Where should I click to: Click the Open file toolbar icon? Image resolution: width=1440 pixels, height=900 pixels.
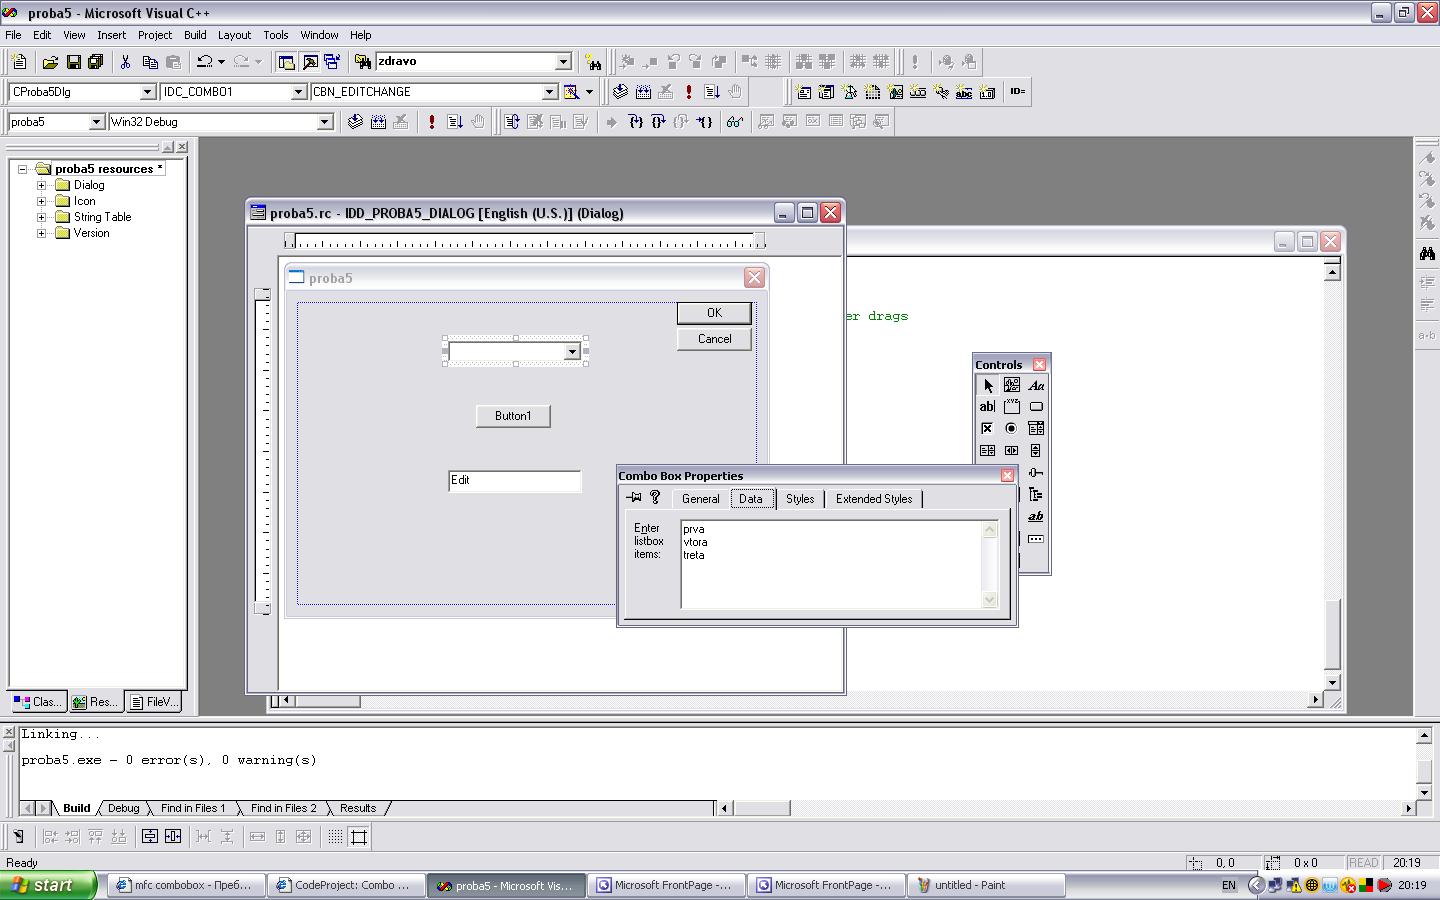tap(50, 62)
